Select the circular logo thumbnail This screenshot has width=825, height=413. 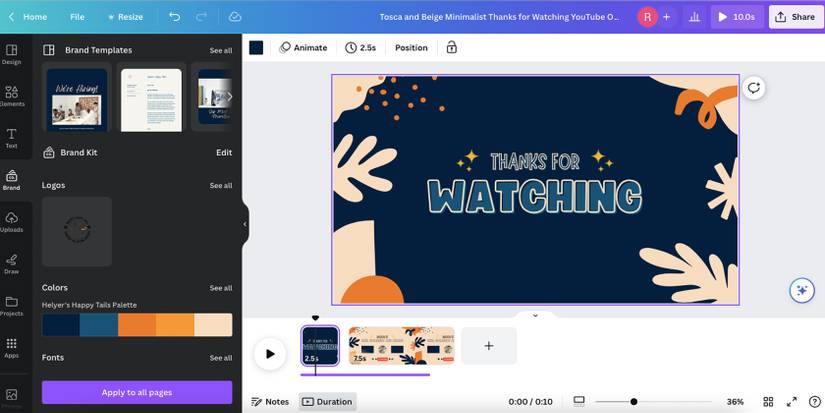point(77,231)
